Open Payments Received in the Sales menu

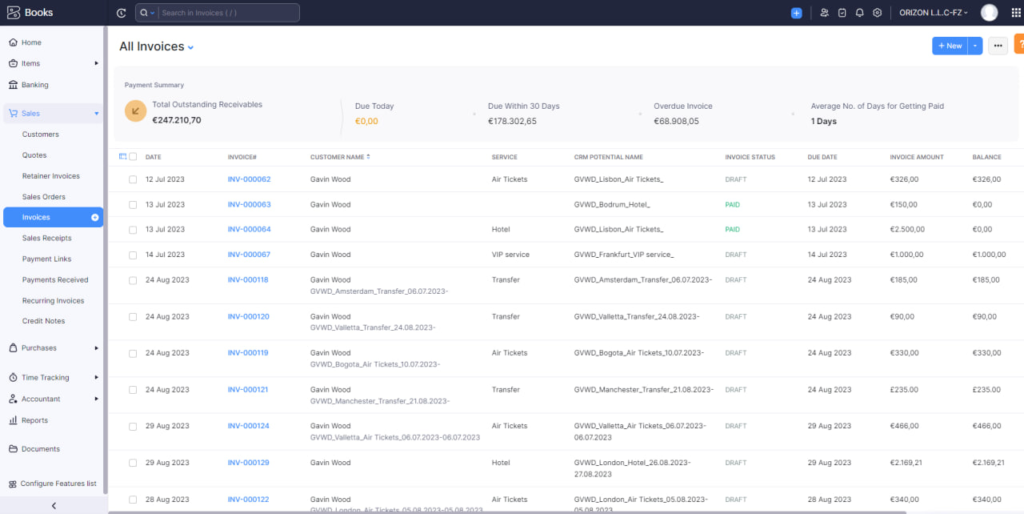pyautogui.click(x=55, y=280)
